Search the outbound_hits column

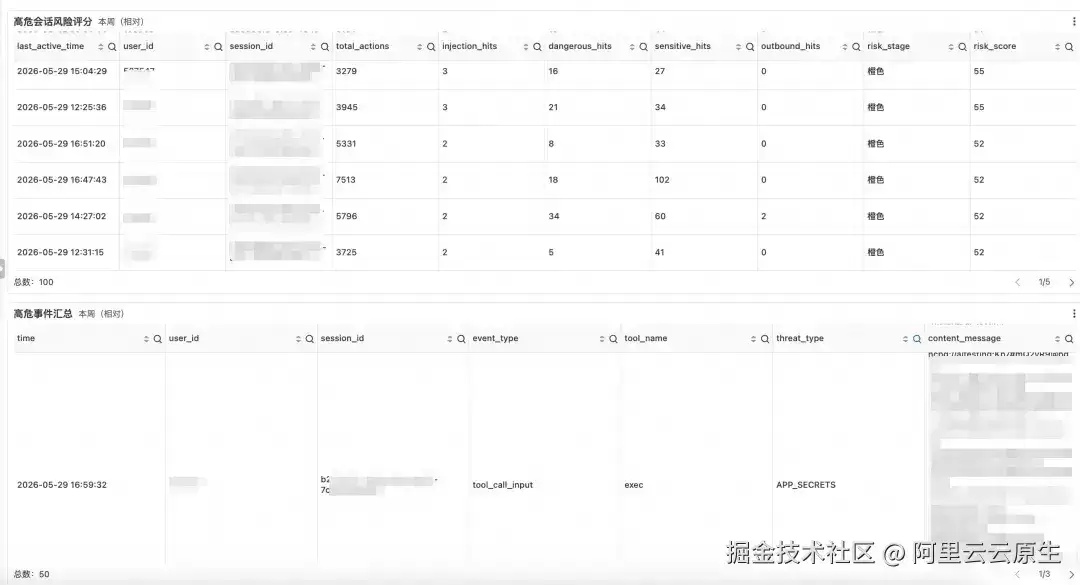[x=855, y=47]
